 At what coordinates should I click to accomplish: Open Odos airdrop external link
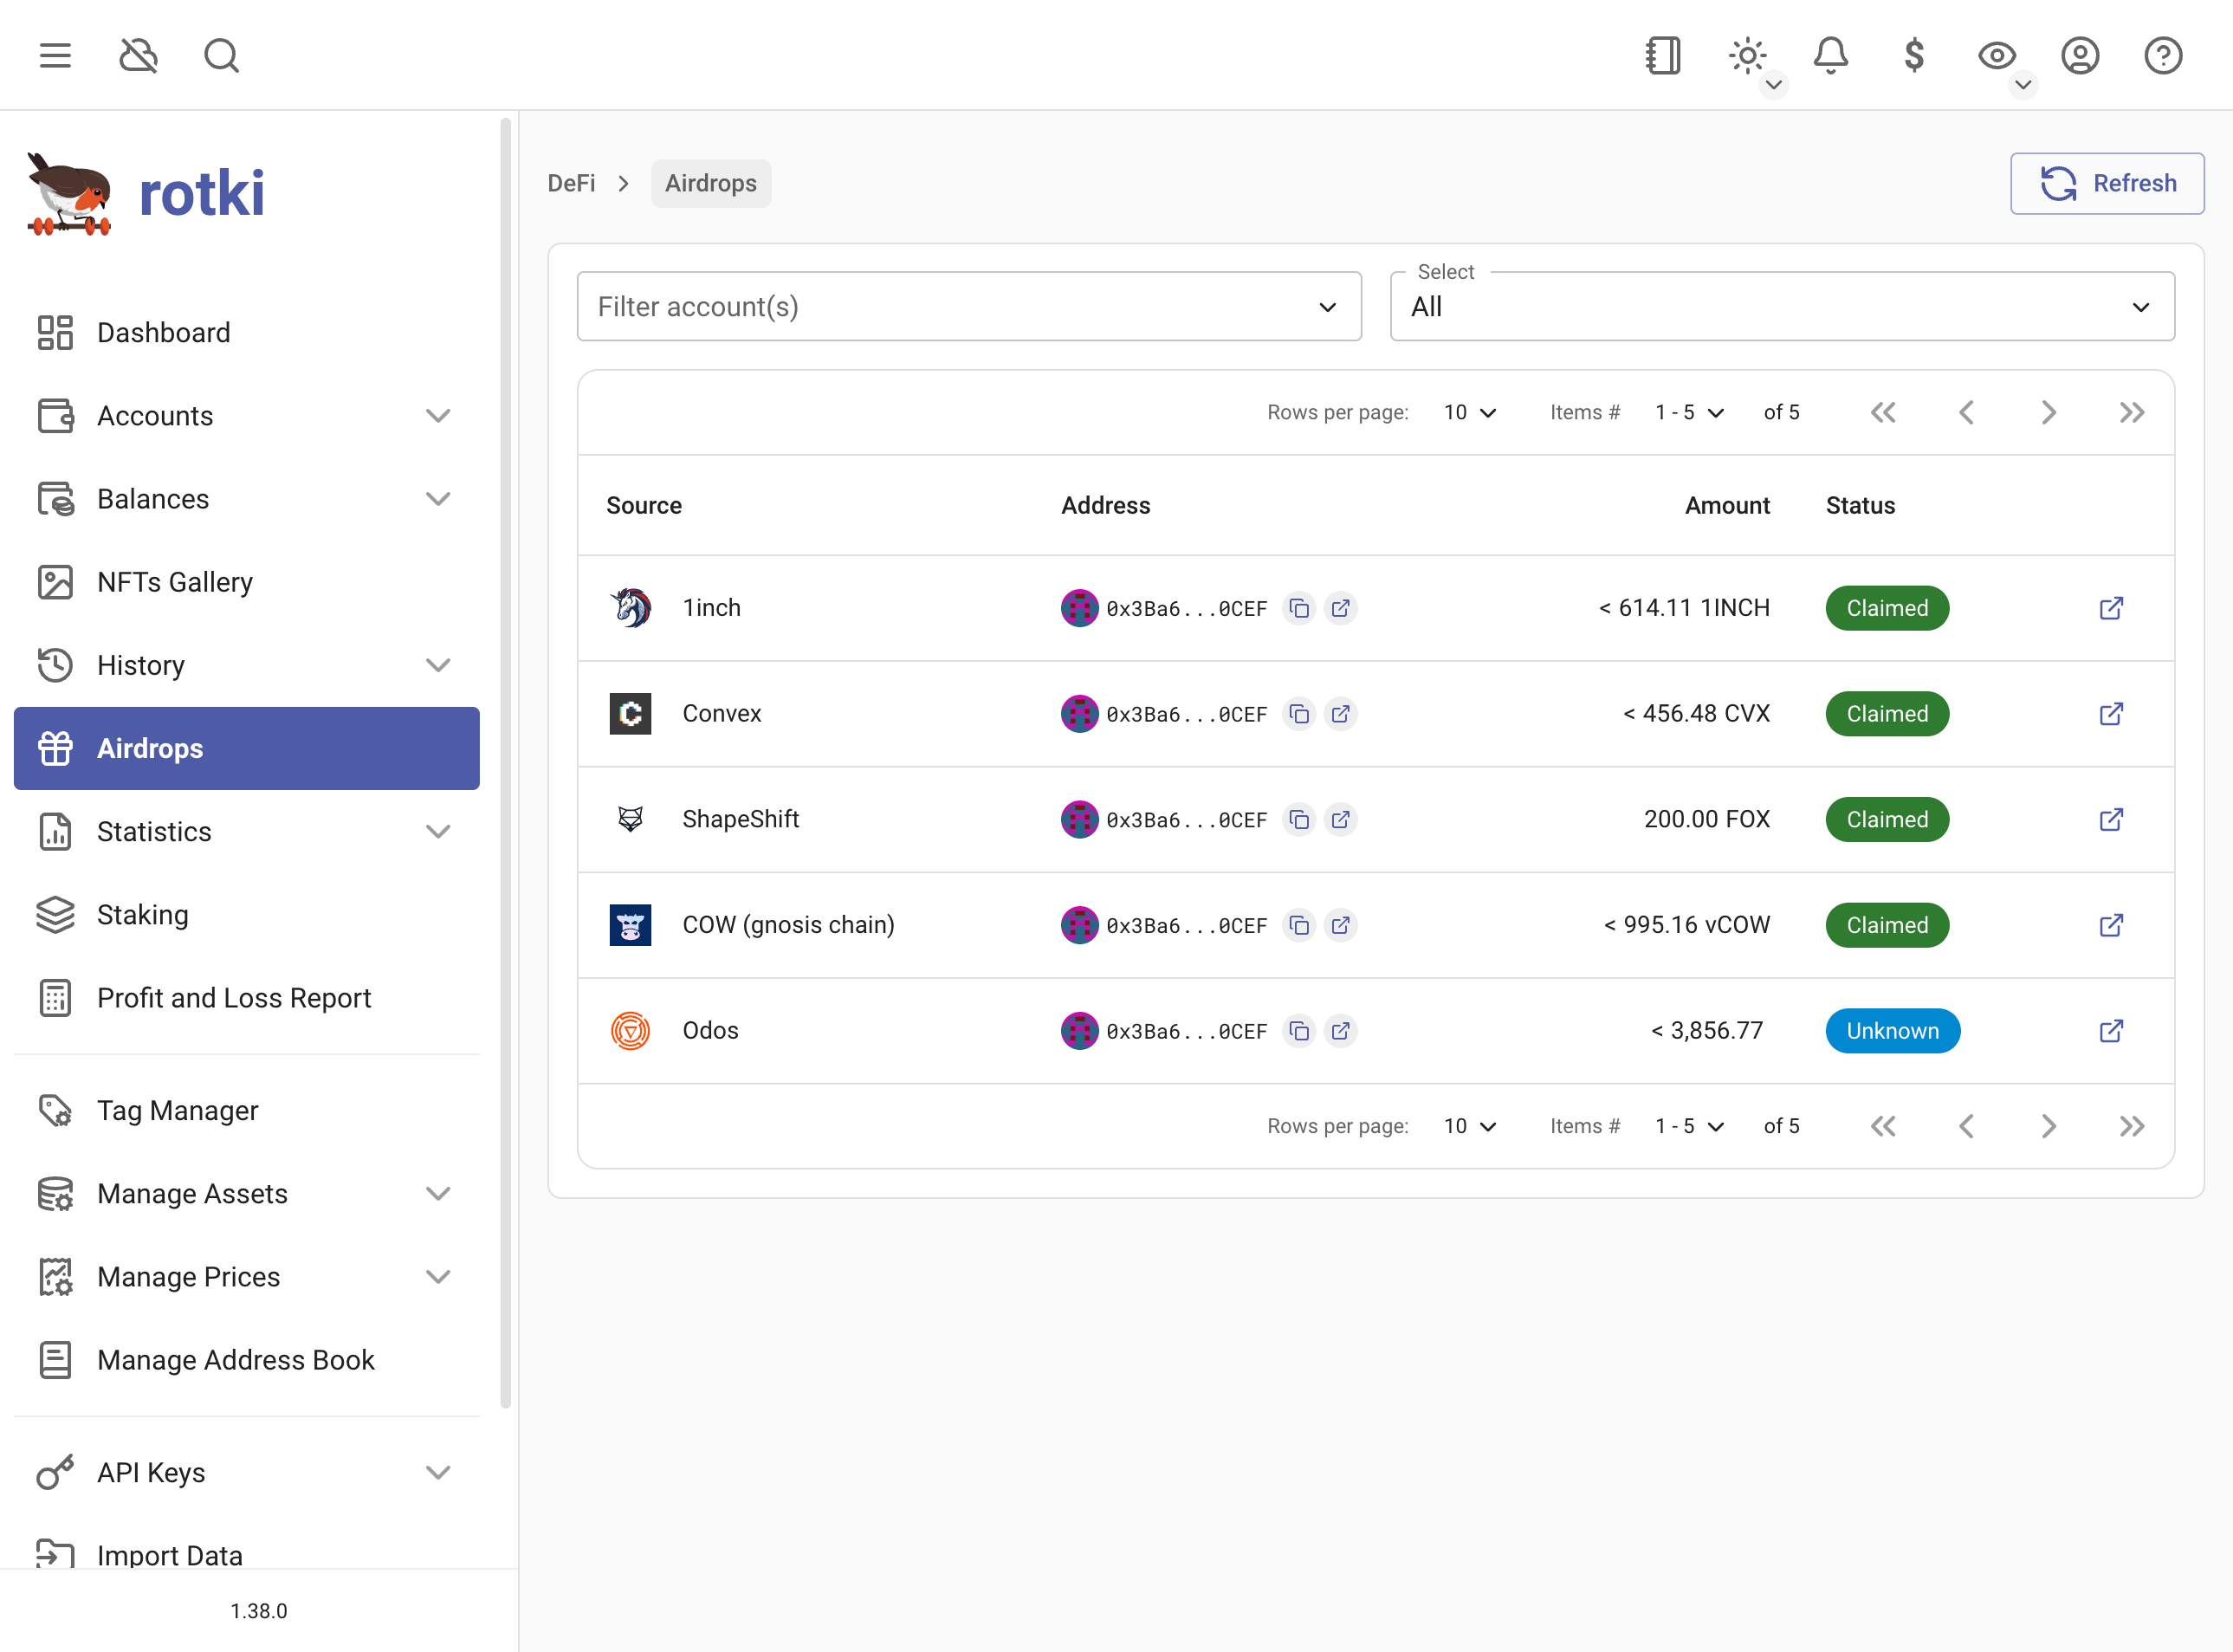(2111, 1031)
